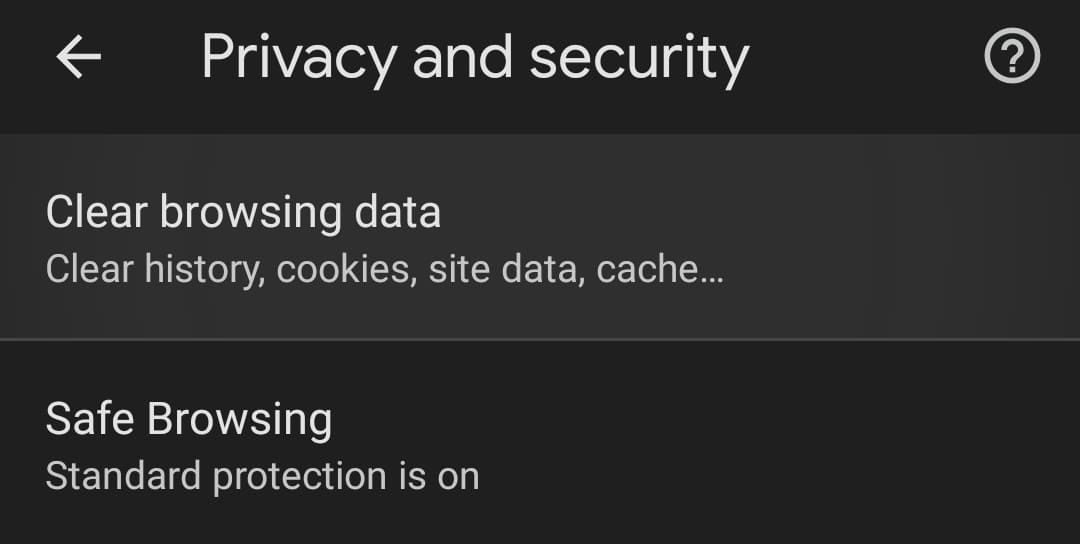Tap 'Standard protection is on' status text

[262, 476]
